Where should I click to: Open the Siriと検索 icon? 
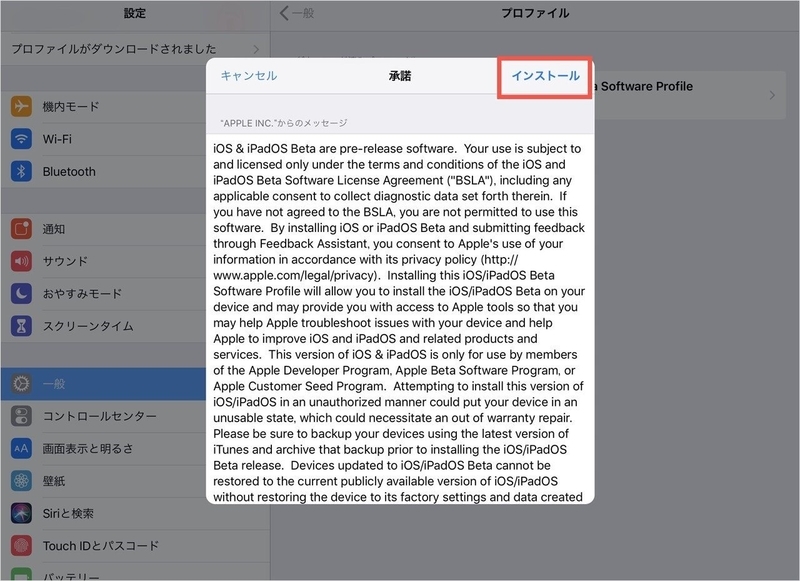(21, 513)
